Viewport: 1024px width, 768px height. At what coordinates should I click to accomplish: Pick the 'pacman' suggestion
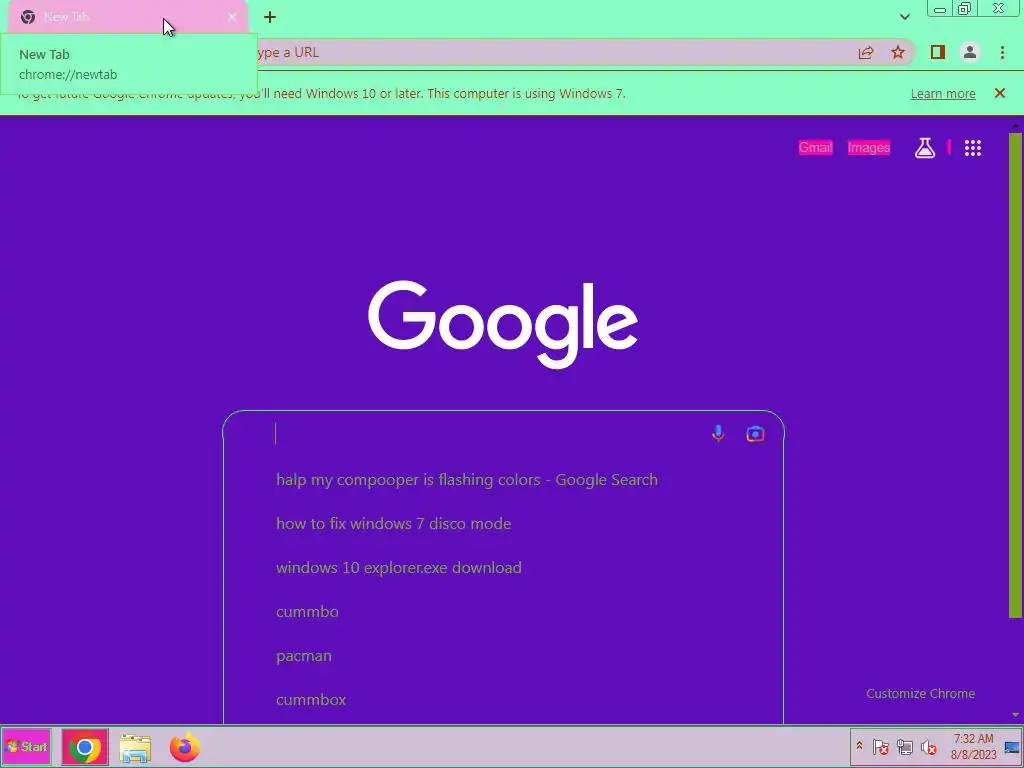coord(503,656)
